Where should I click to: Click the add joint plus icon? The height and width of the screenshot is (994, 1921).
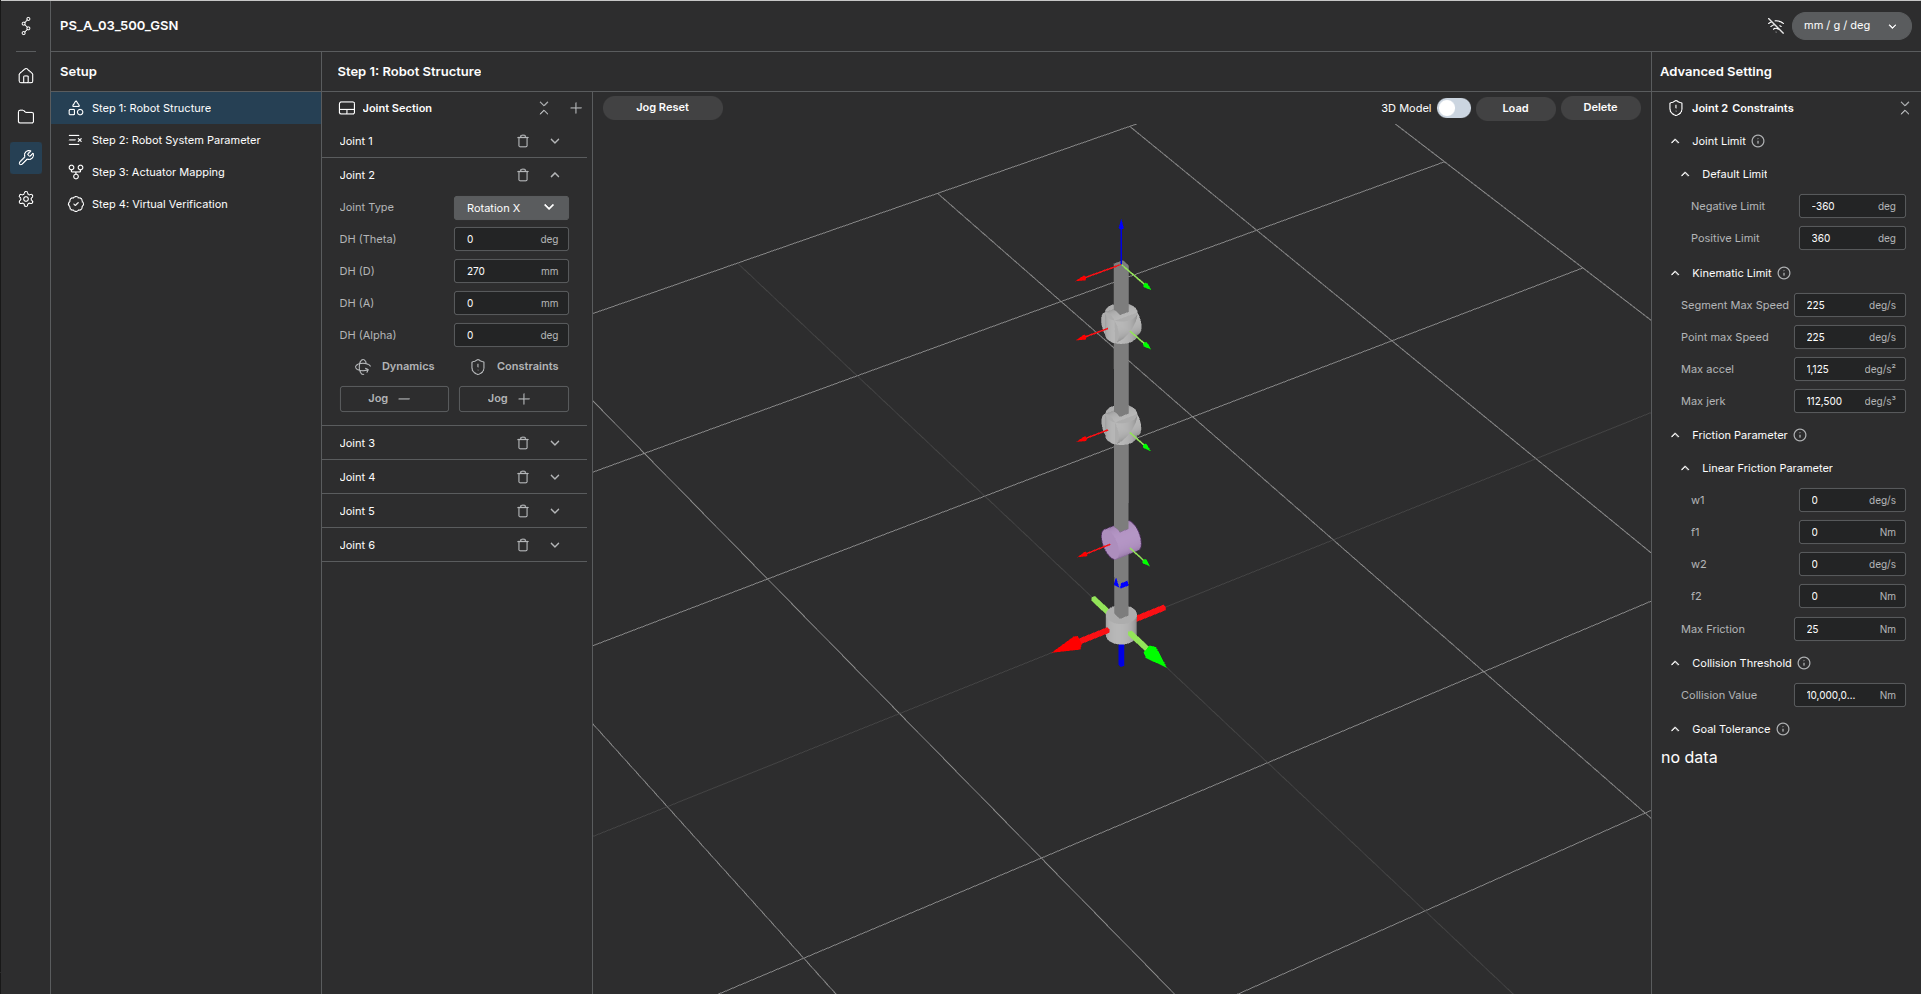(576, 108)
